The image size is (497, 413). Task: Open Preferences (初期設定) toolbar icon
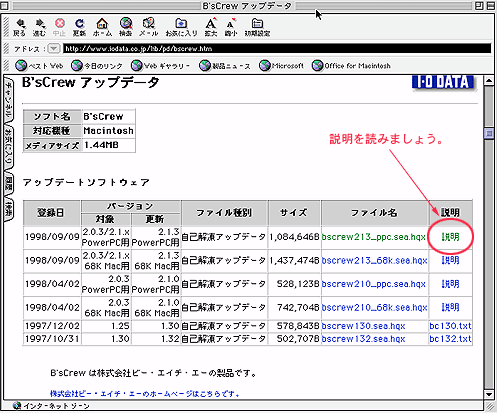point(257,27)
